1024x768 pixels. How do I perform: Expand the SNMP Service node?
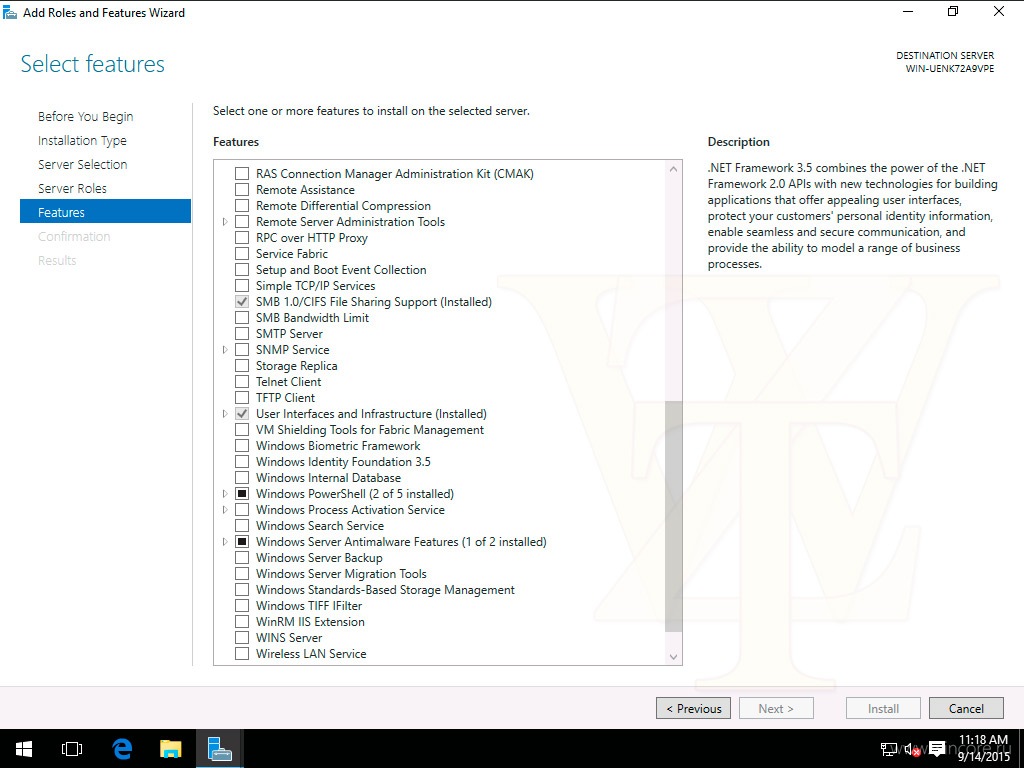pyautogui.click(x=225, y=350)
